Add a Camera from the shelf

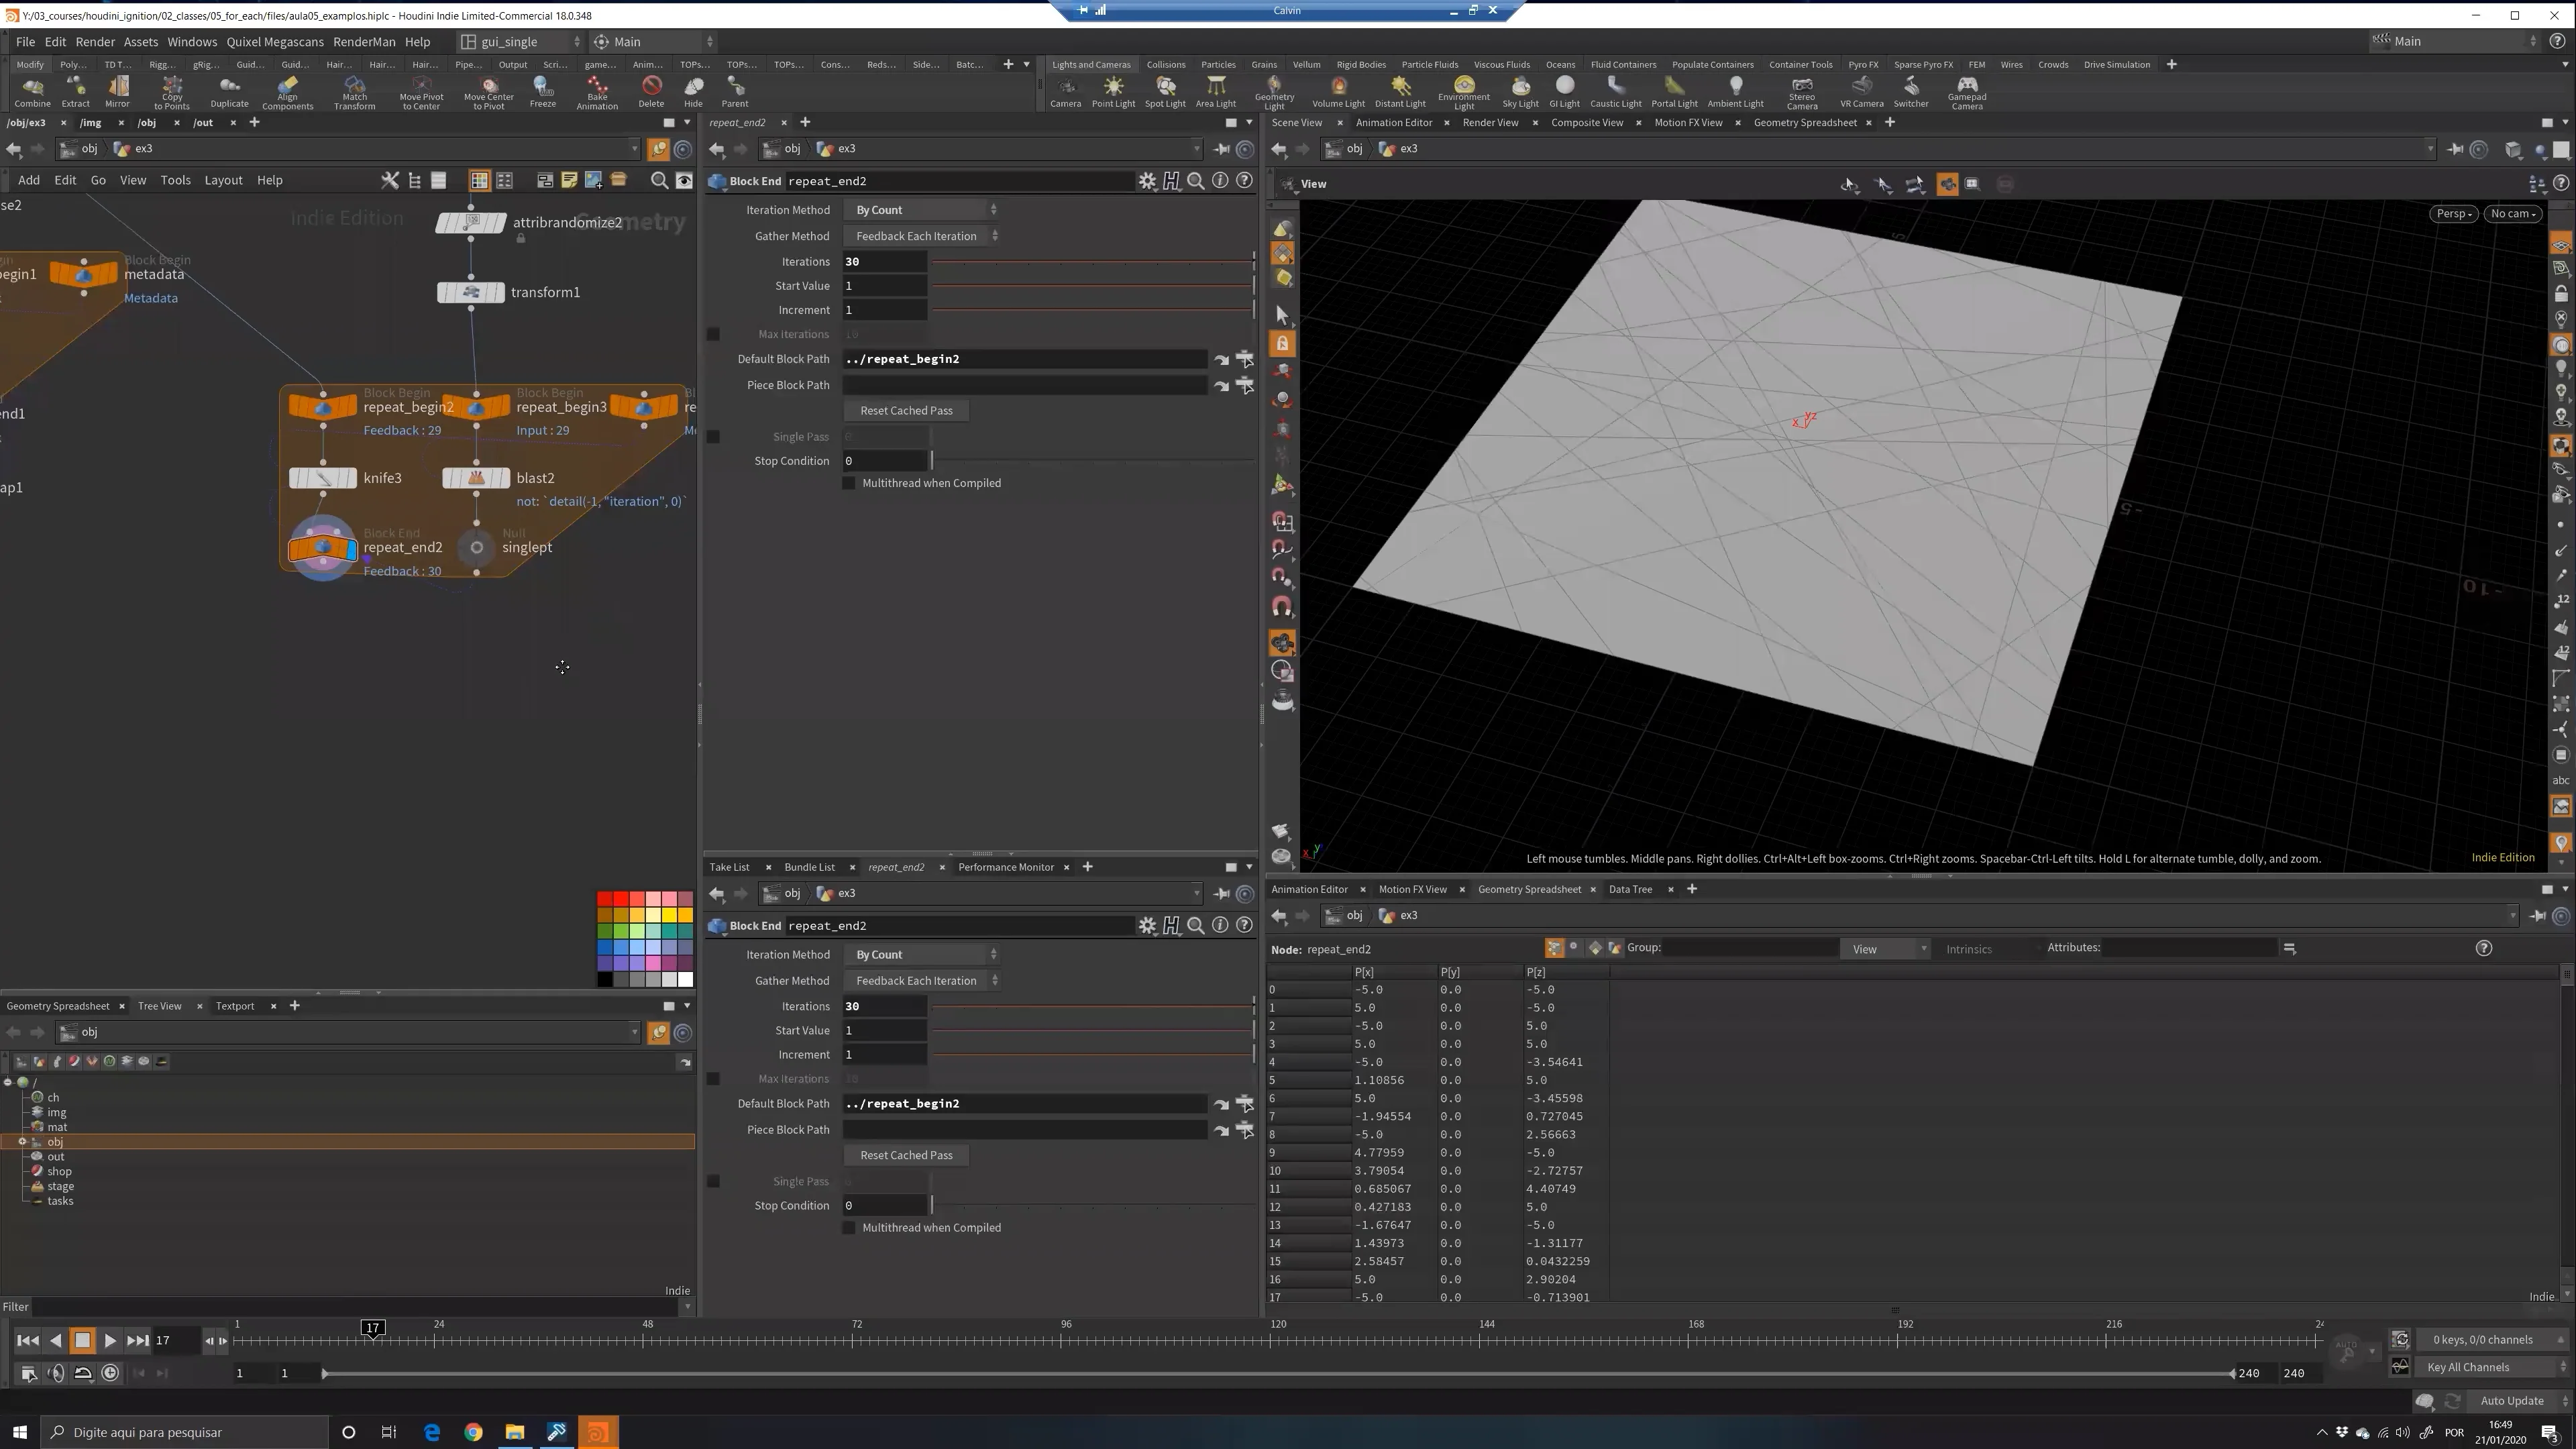[1065, 92]
